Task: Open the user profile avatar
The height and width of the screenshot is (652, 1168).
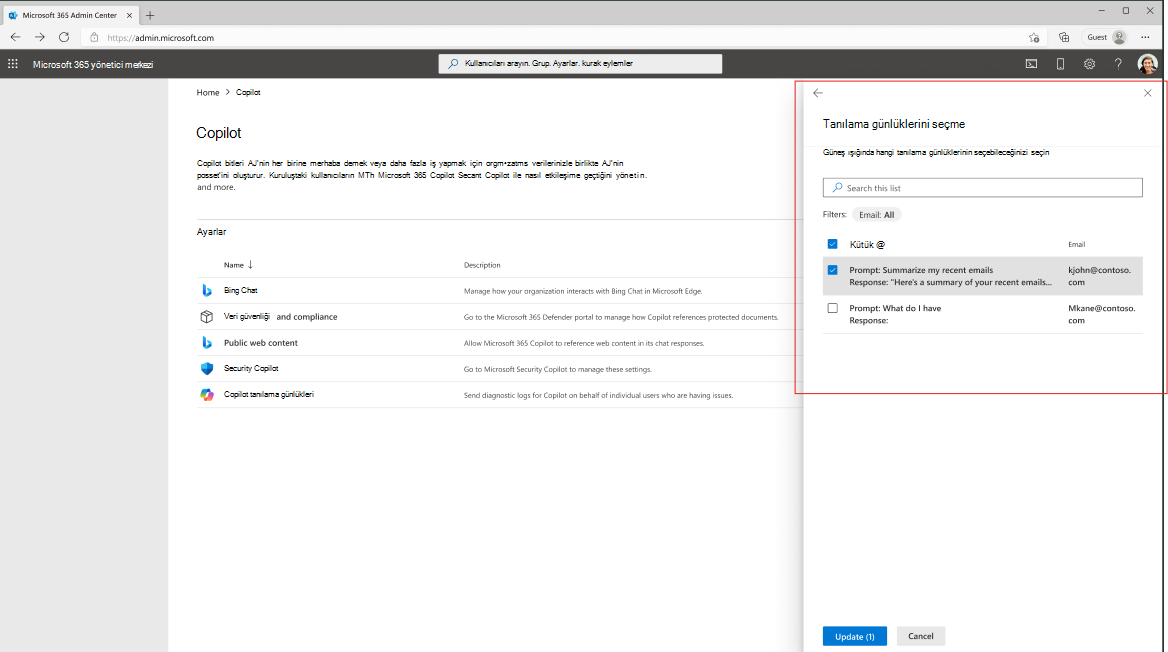Action: (x=1147, y=64)
